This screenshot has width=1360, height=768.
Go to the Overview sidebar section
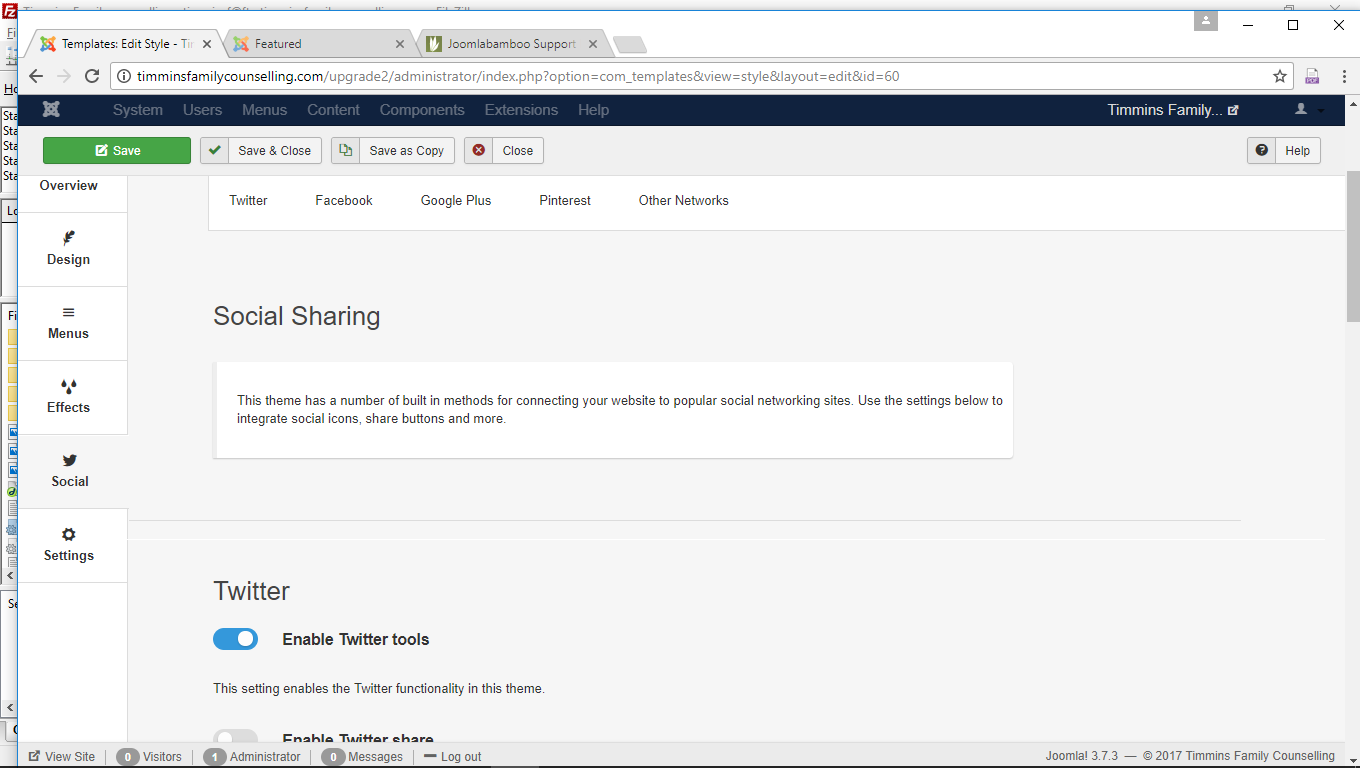[x=69, y=186]
